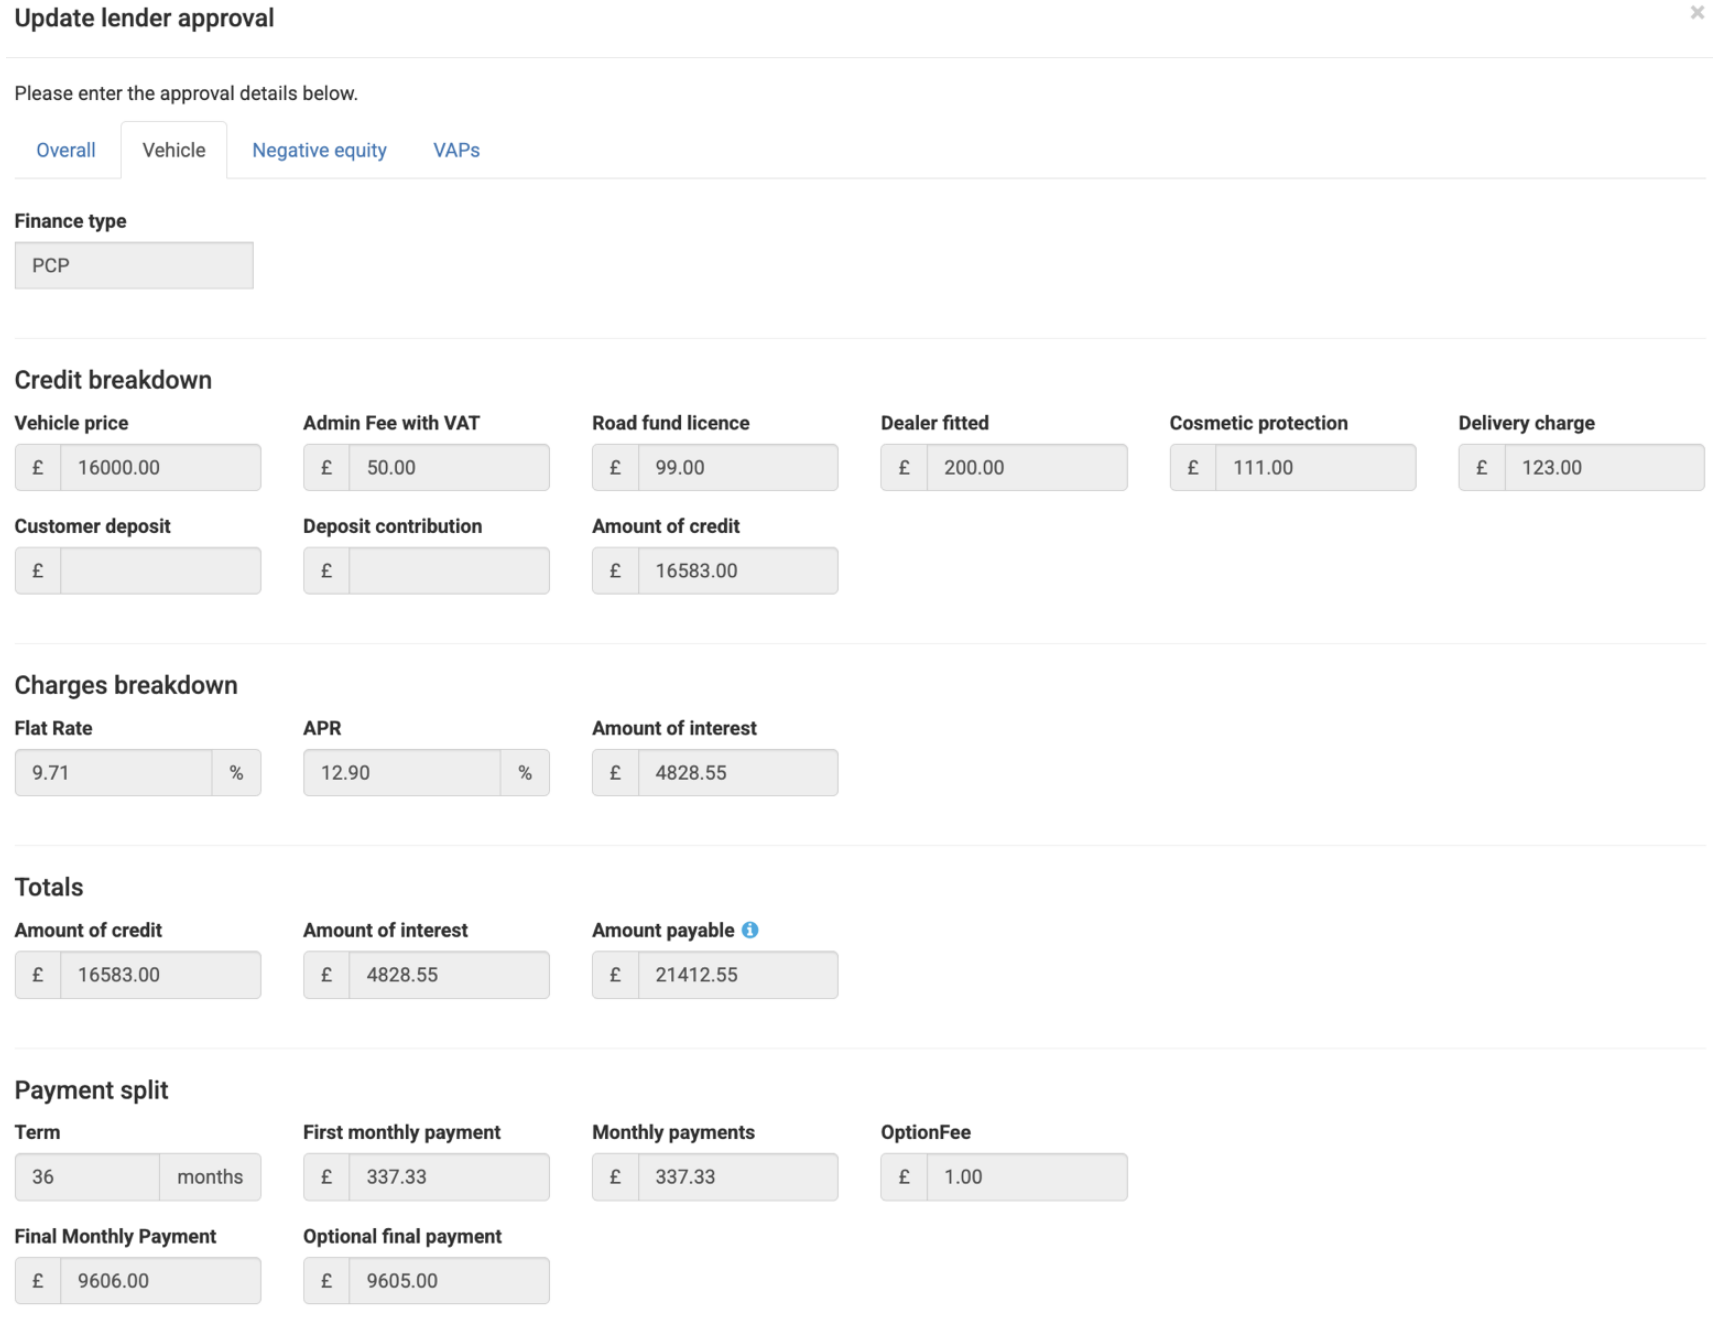The height and width of the screenshot is (1326, 1716).
Task: Click the Amount payable info icon
Action: coord(750,930)
